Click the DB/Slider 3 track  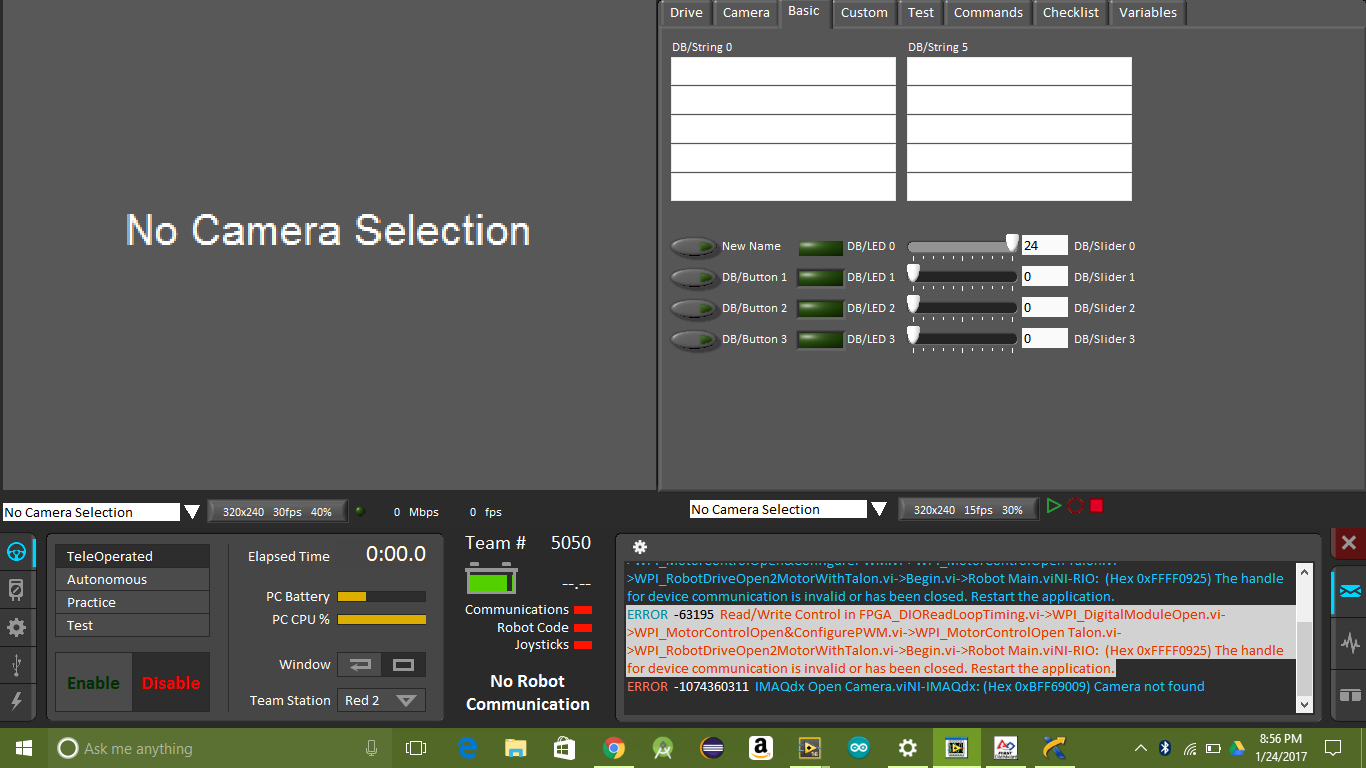(x=962, y=339)
